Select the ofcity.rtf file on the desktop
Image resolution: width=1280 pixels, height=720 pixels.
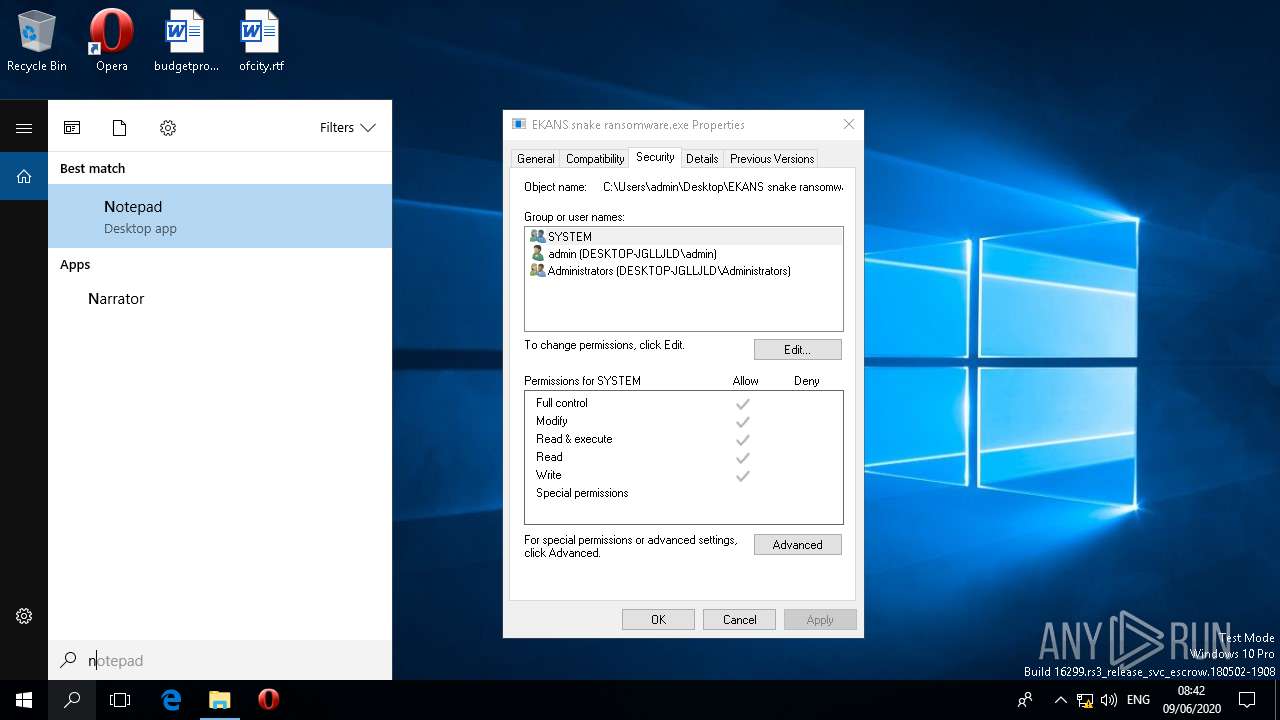[261, 41]
